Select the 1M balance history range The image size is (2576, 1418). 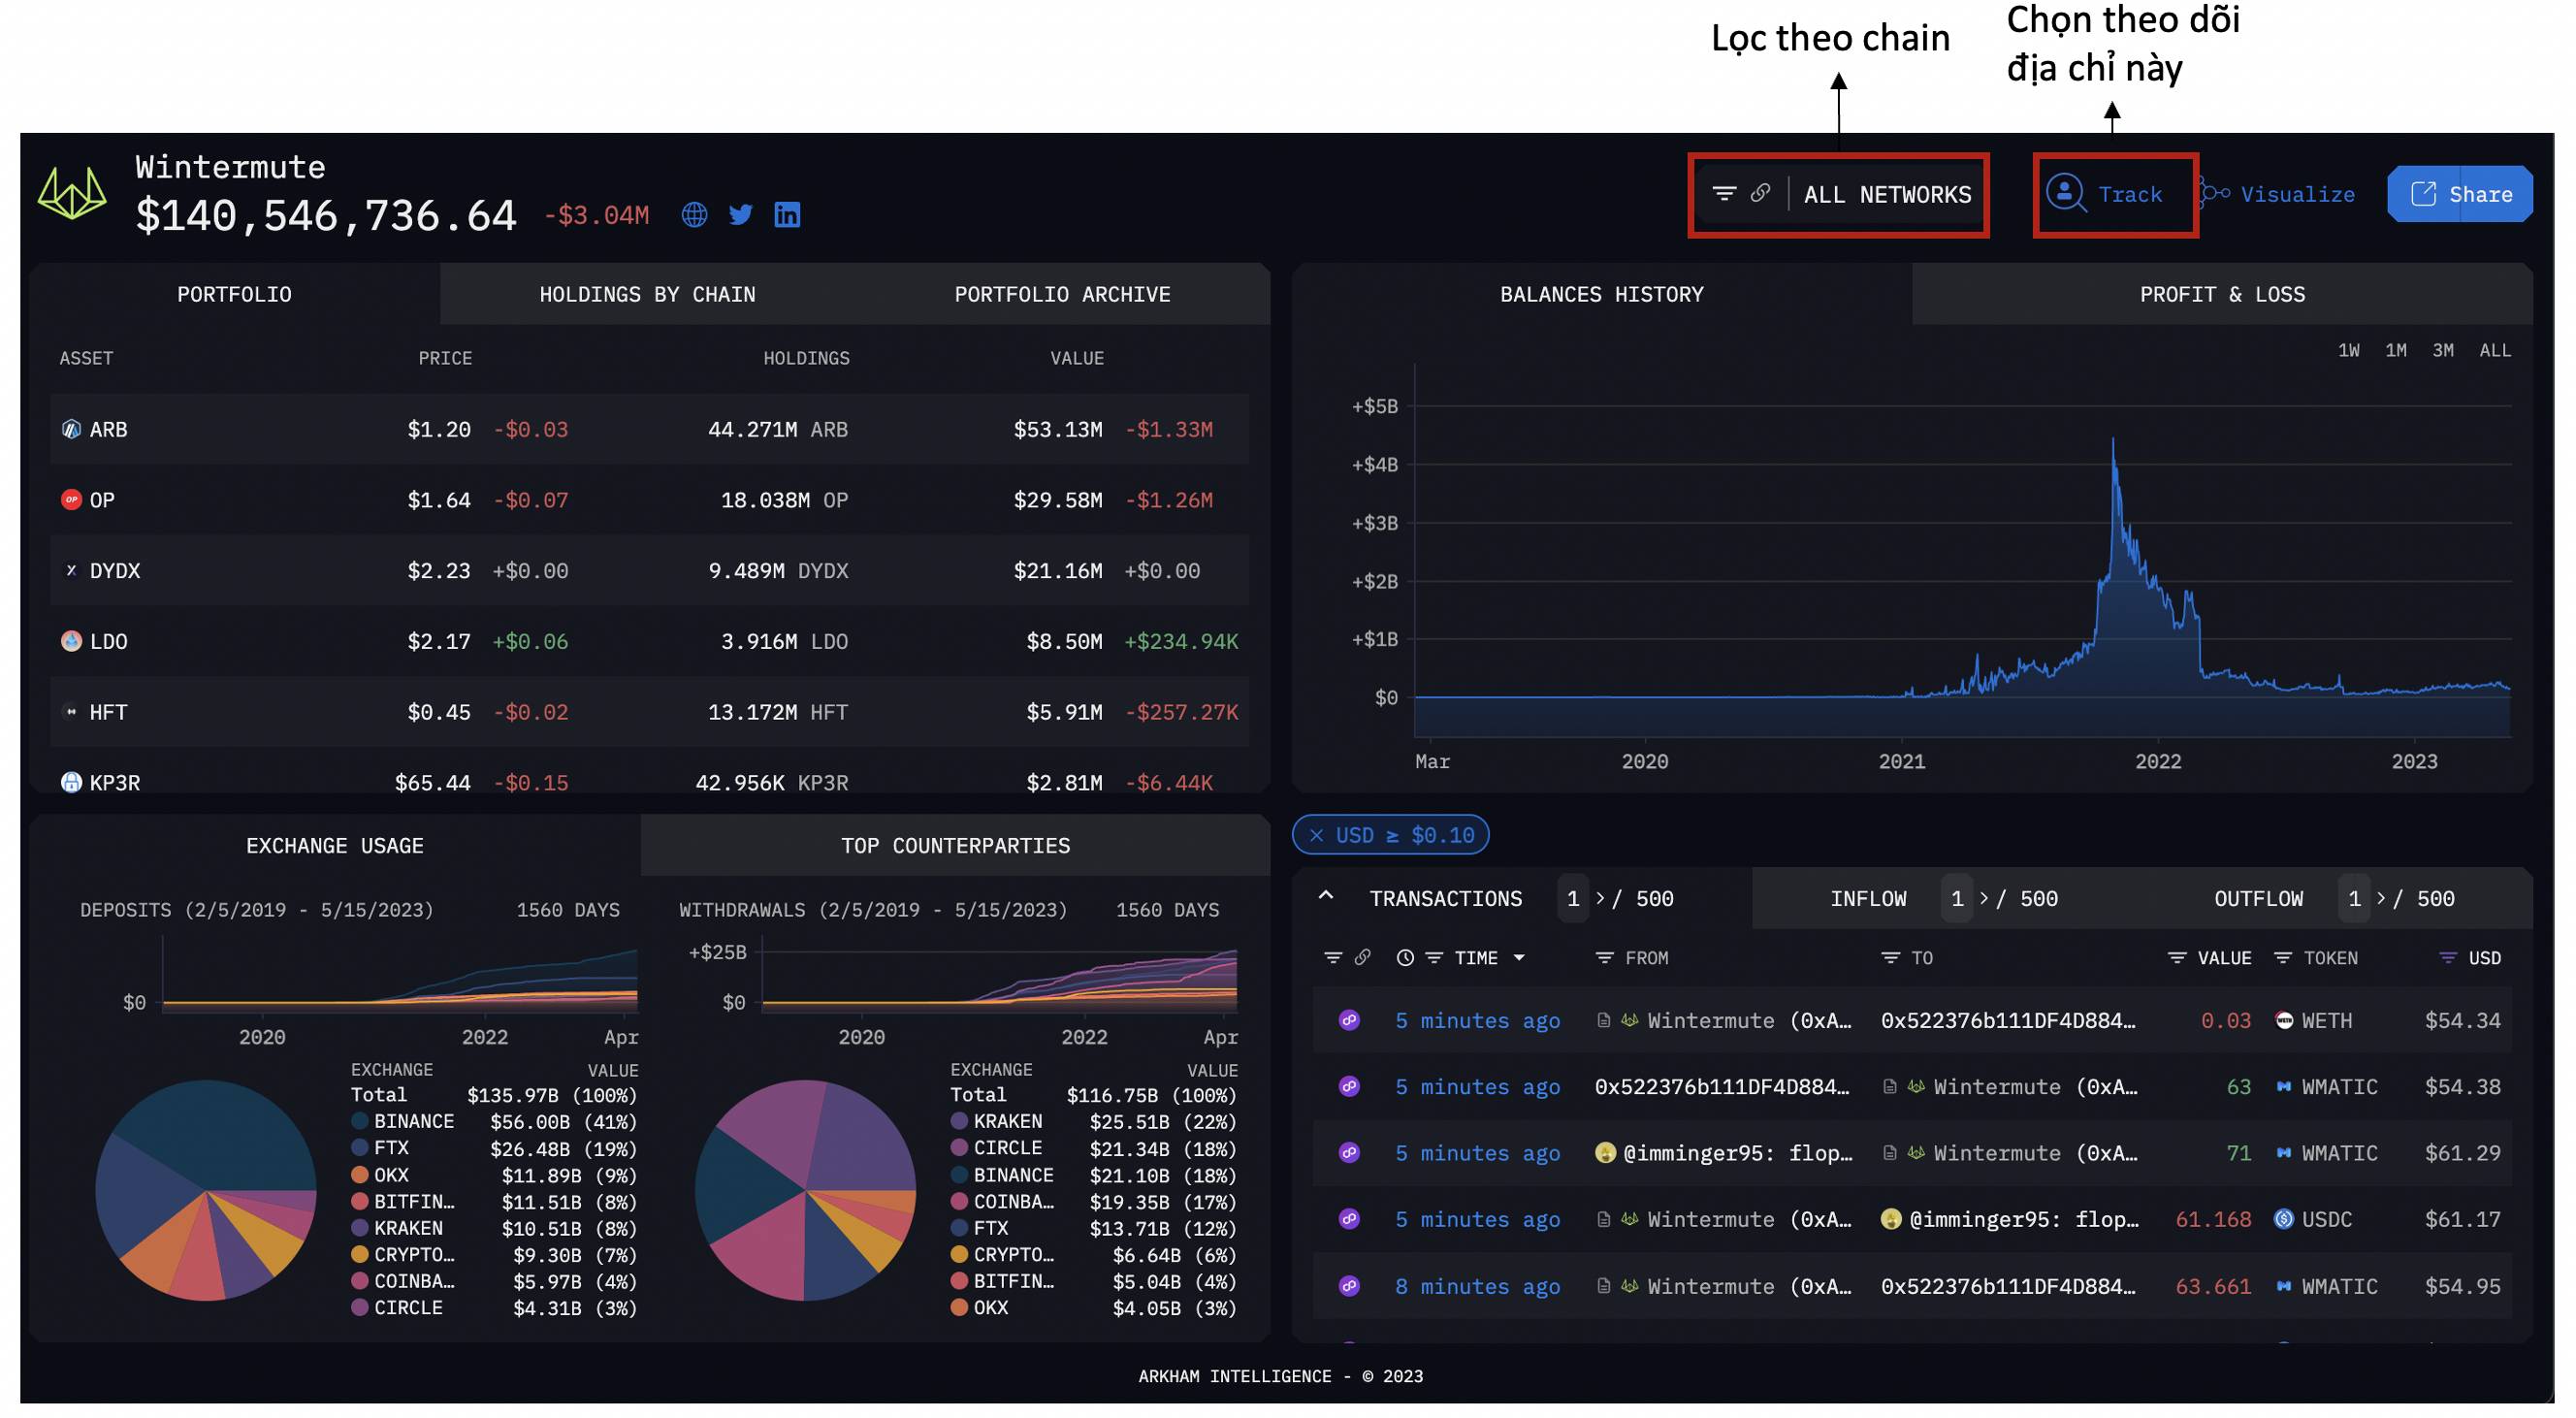tap(2396, 351)
